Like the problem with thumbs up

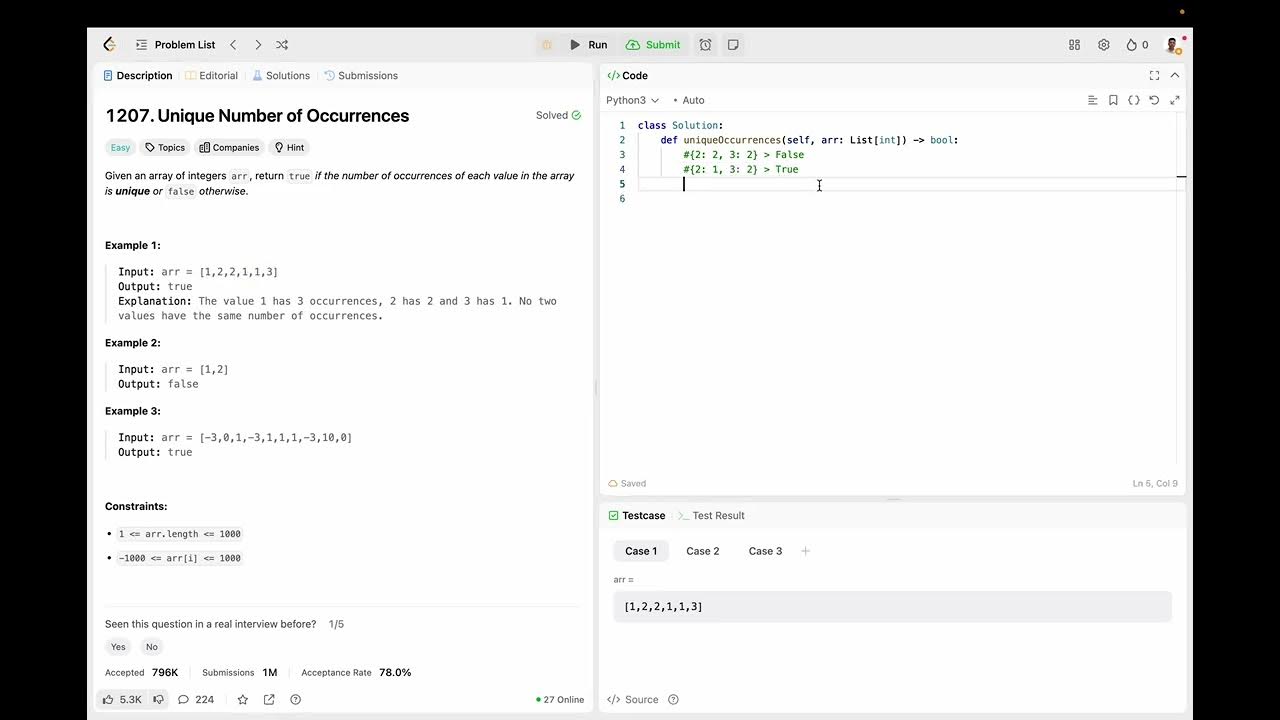pyautogui.click(x=109, y=699)
